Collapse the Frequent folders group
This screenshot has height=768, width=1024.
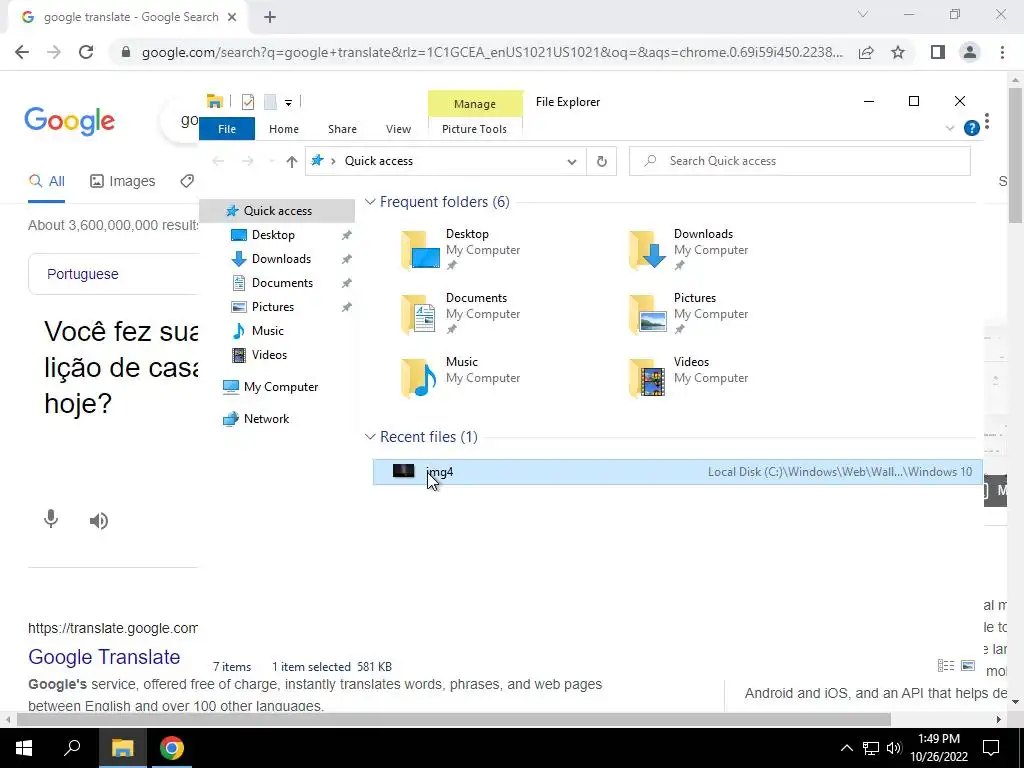(x=370, y=202)
